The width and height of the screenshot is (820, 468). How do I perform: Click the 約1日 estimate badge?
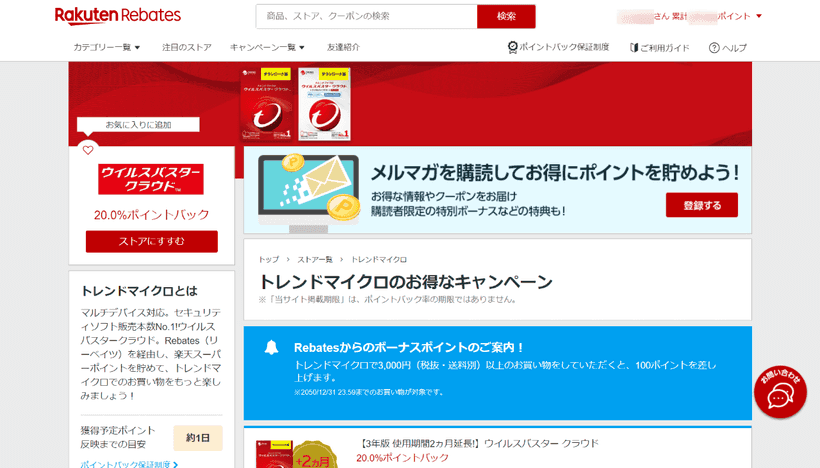pos(198,438)
